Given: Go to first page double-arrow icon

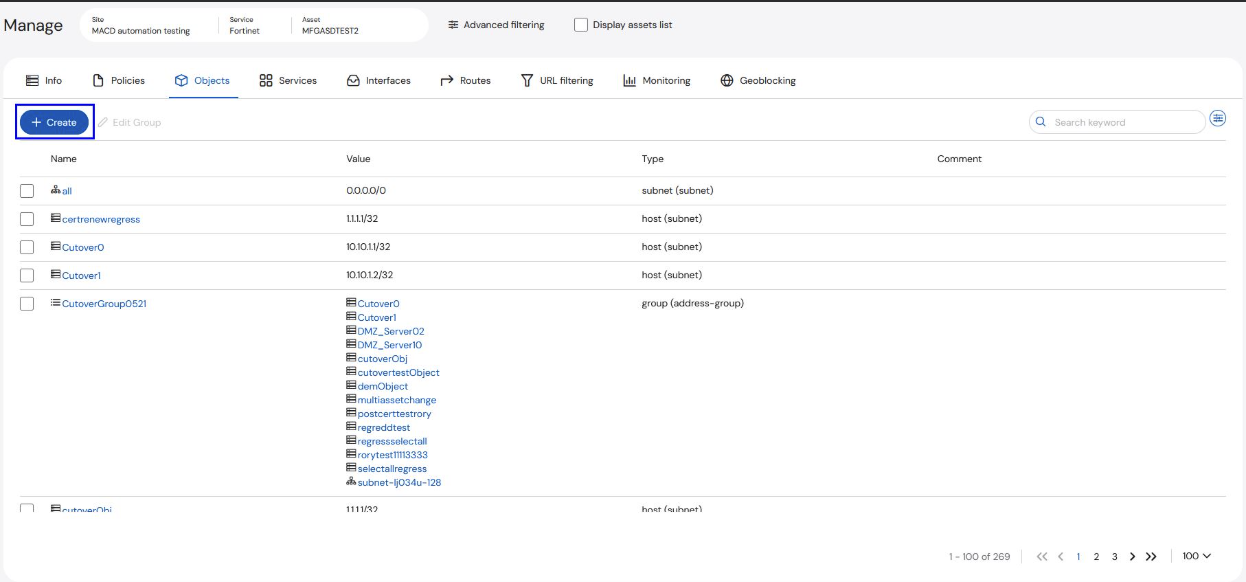Looking at the screenshot, I should tap(1042, 556).
